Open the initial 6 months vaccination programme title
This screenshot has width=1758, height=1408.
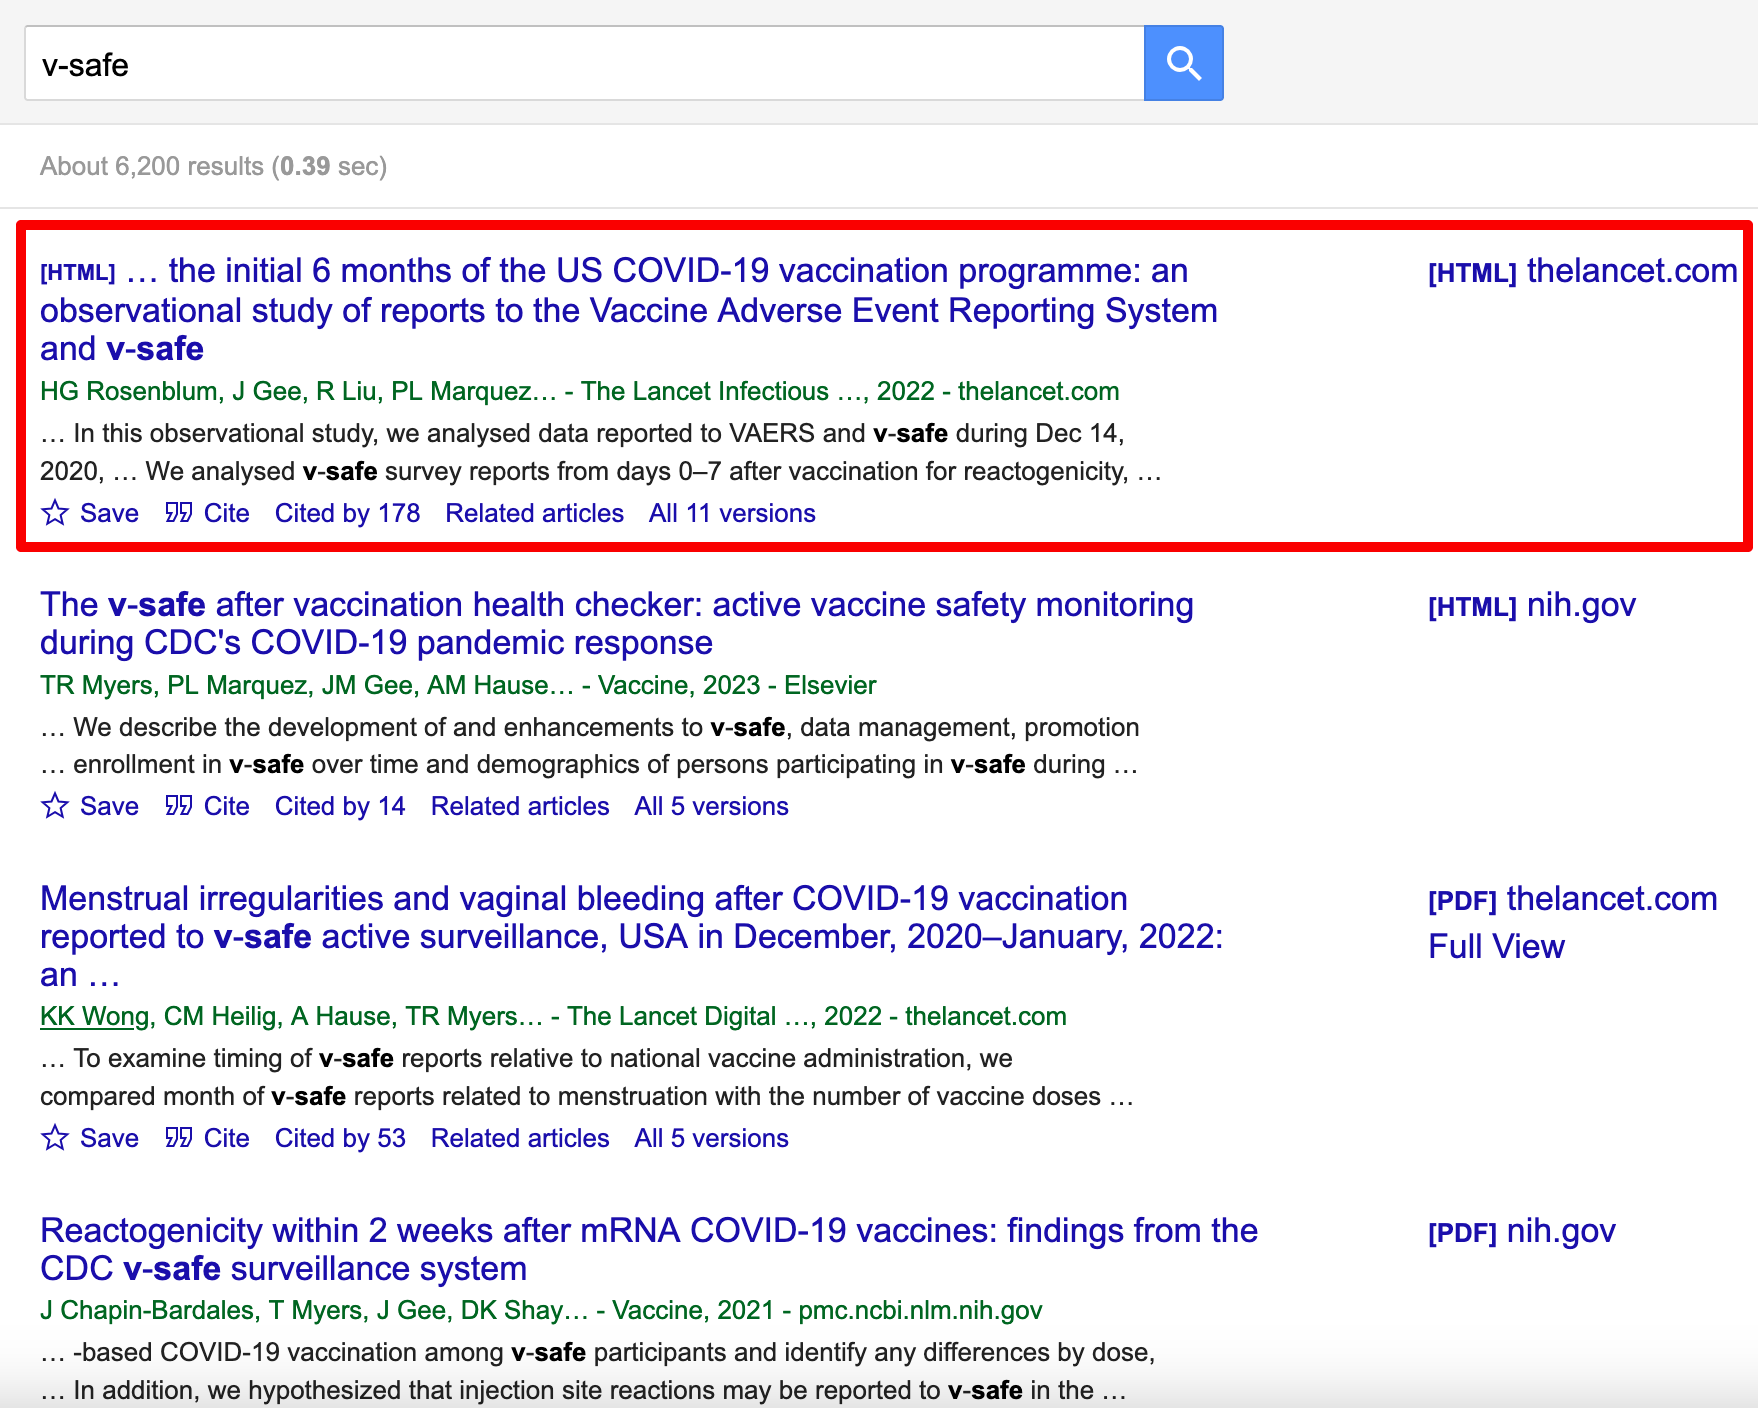point(629,309)
